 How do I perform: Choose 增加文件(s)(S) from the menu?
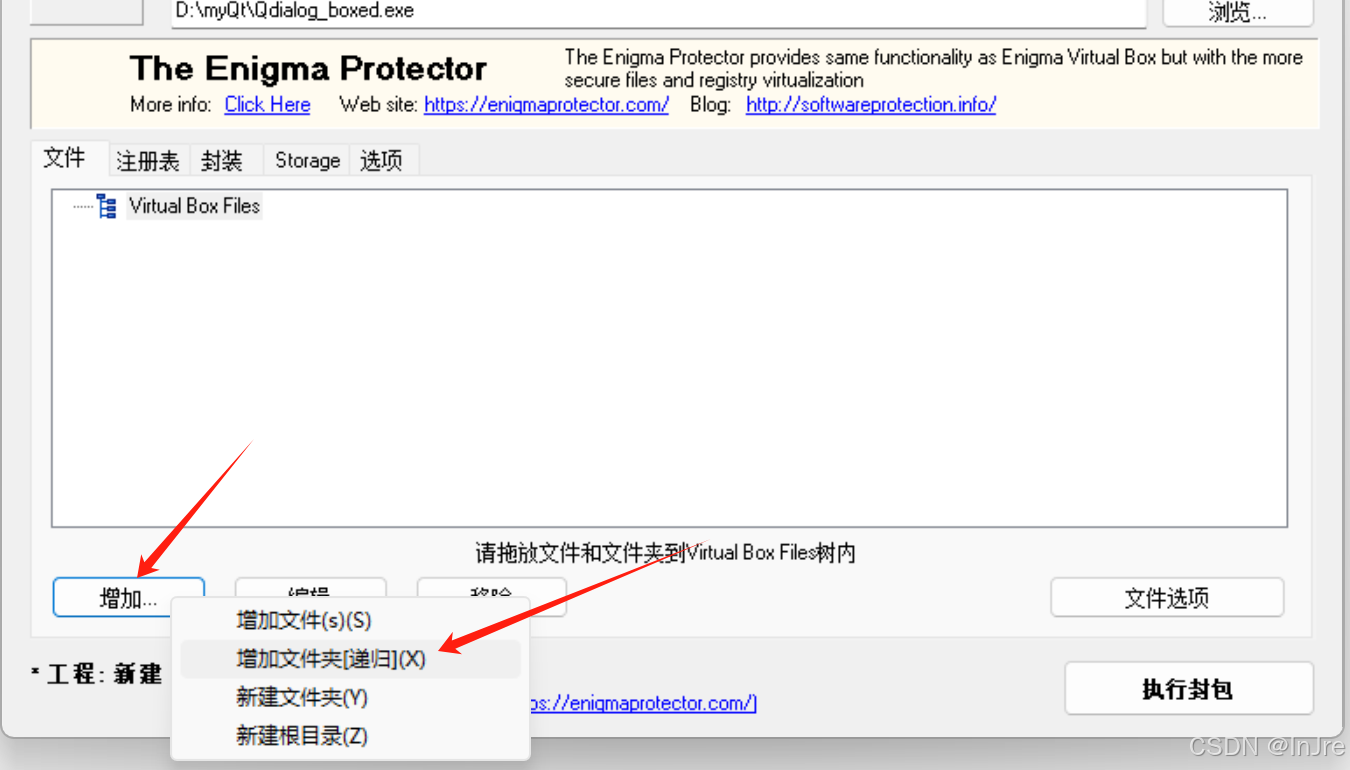click(x=351, y=620)
